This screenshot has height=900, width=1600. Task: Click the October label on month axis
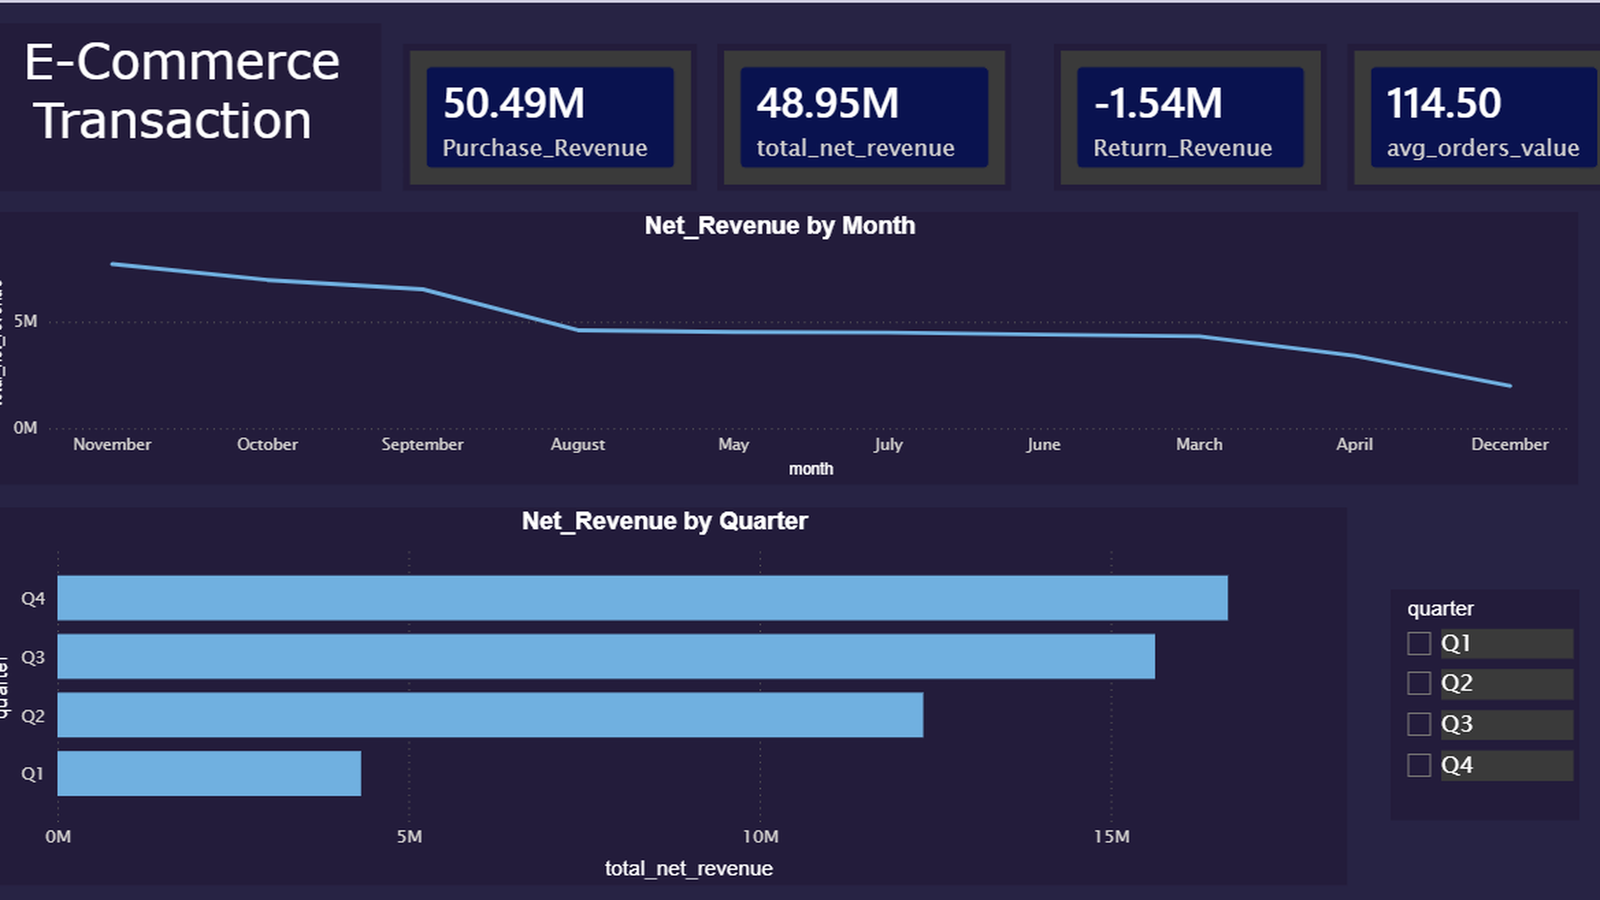click(267, 444)
